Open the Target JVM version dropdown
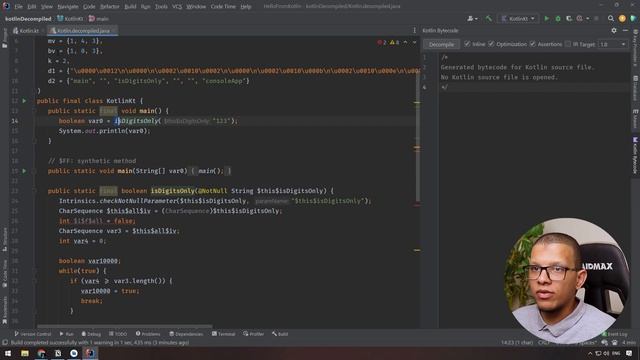Image resolution: width=640 pixels, height=360 pixels. click(x=613, y=44)
